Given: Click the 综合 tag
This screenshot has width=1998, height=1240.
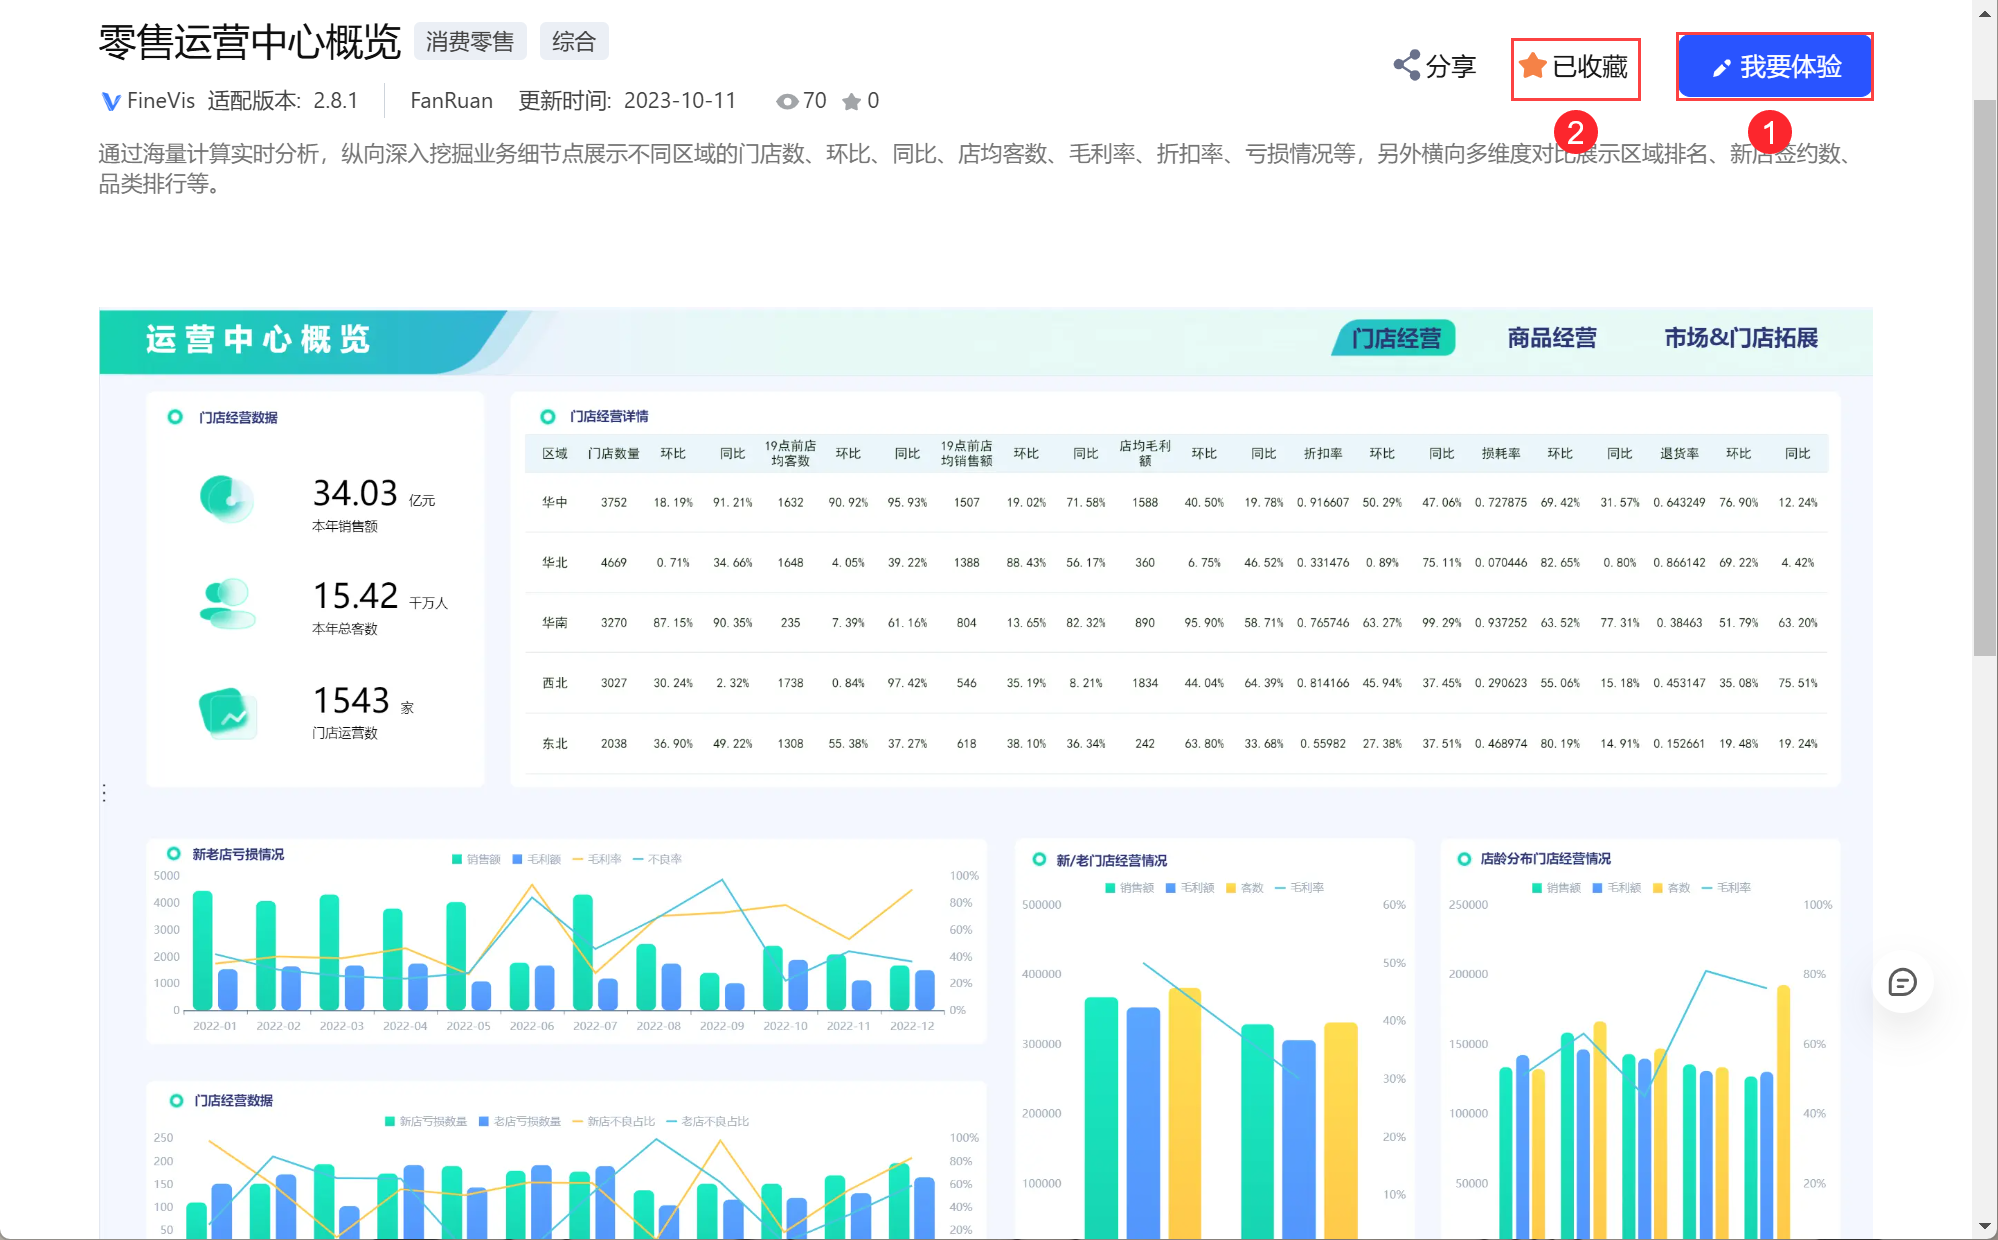Looking at the screenshot, I should (573, 42).
